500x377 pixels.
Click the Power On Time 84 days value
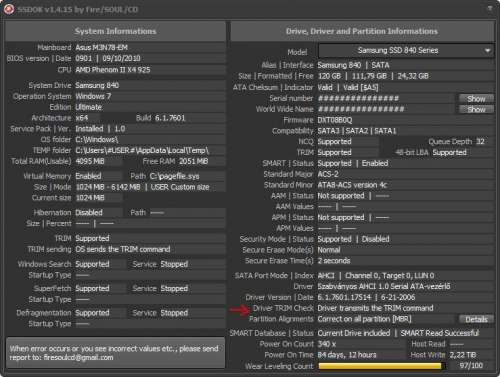[x=347, y=355]
